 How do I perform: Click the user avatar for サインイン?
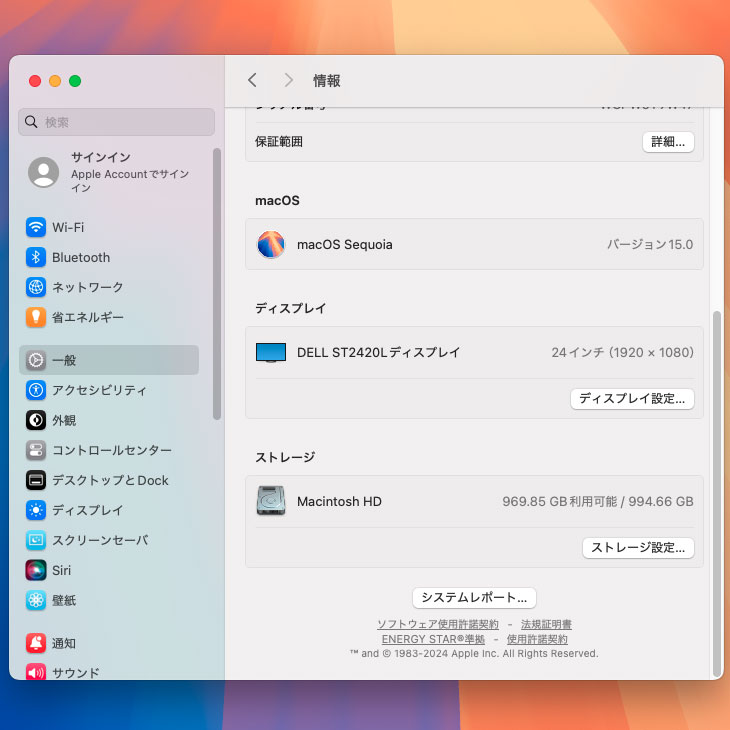click(x=43, y=172)
